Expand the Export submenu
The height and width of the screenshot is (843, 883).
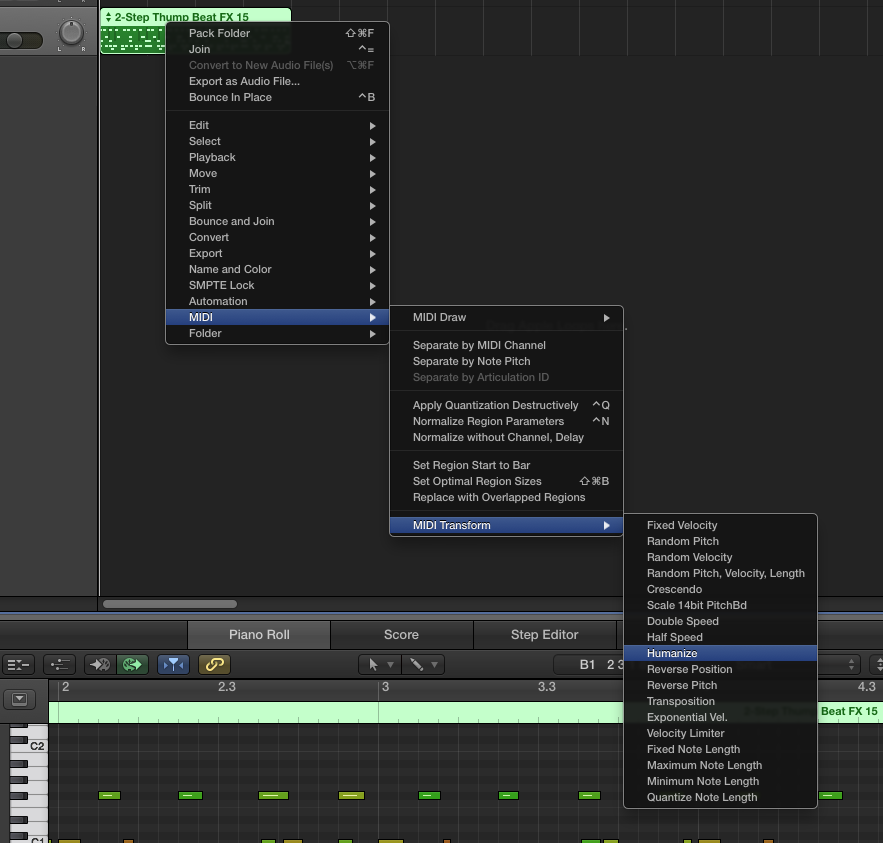point(277,253)
